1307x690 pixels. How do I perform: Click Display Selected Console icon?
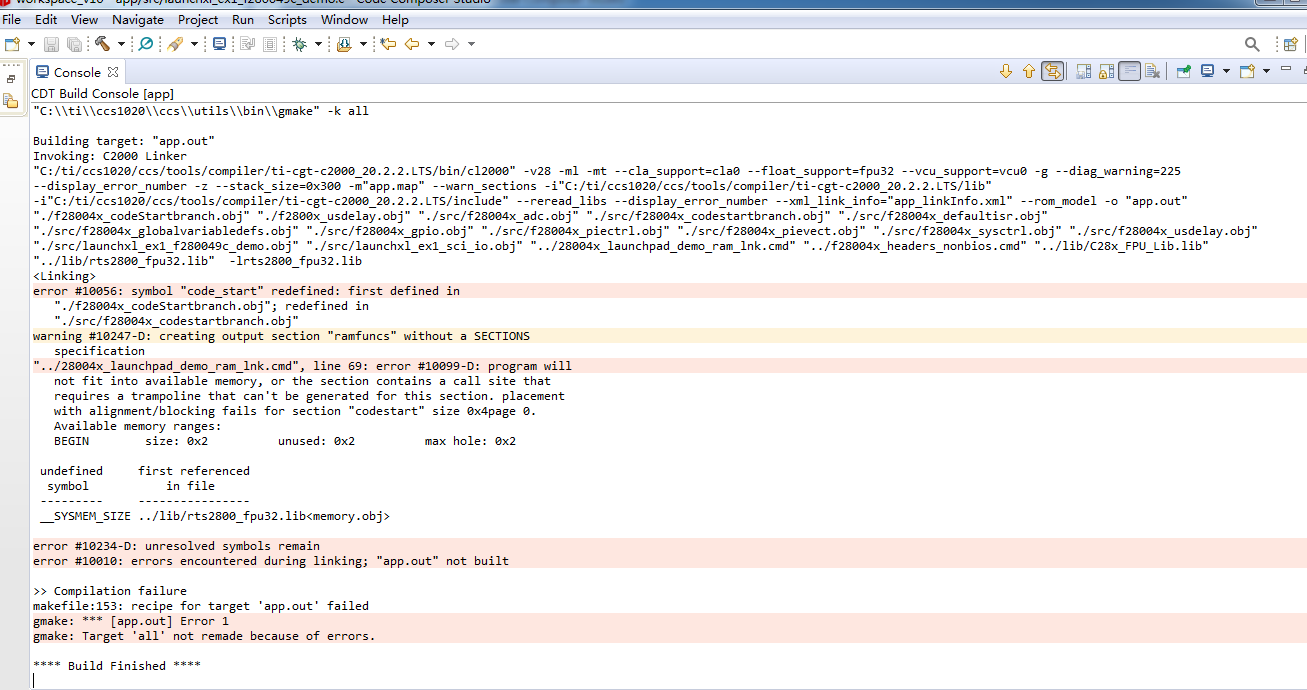click(1208, 71)
